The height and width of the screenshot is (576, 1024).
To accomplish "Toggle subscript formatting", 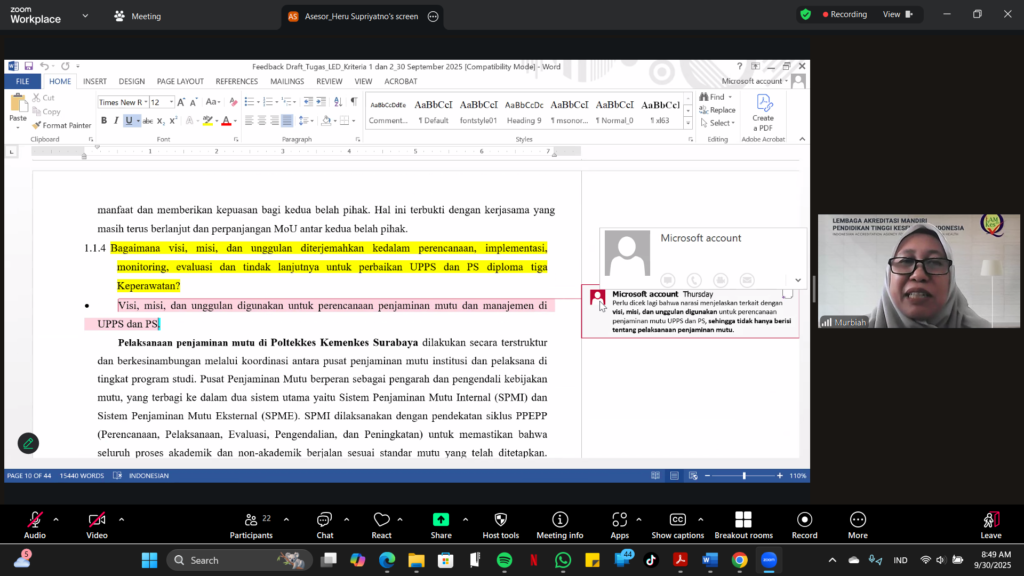I will [x=161, y=121].
